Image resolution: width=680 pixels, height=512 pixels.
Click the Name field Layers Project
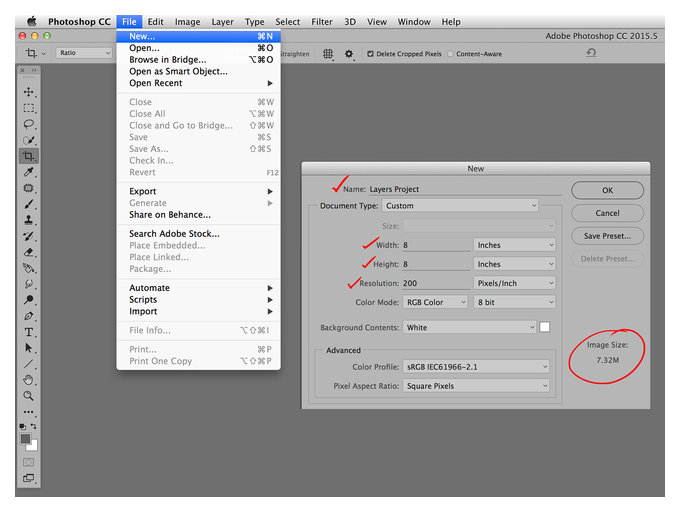click(x=465, y=189)
